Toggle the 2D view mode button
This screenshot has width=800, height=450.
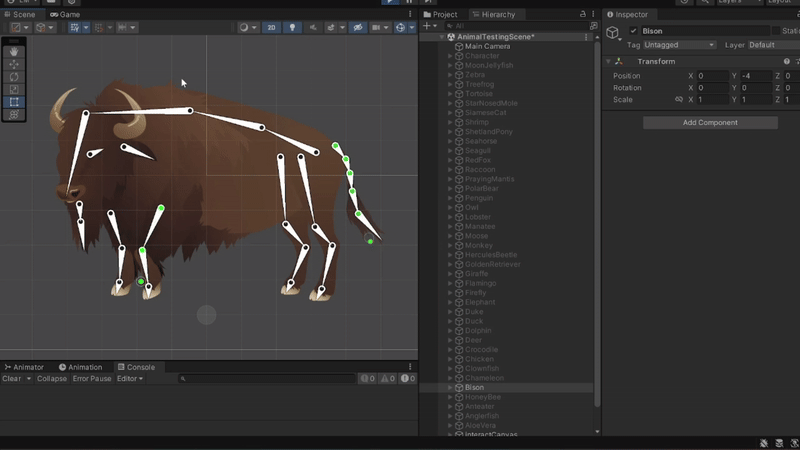(271, 28)
